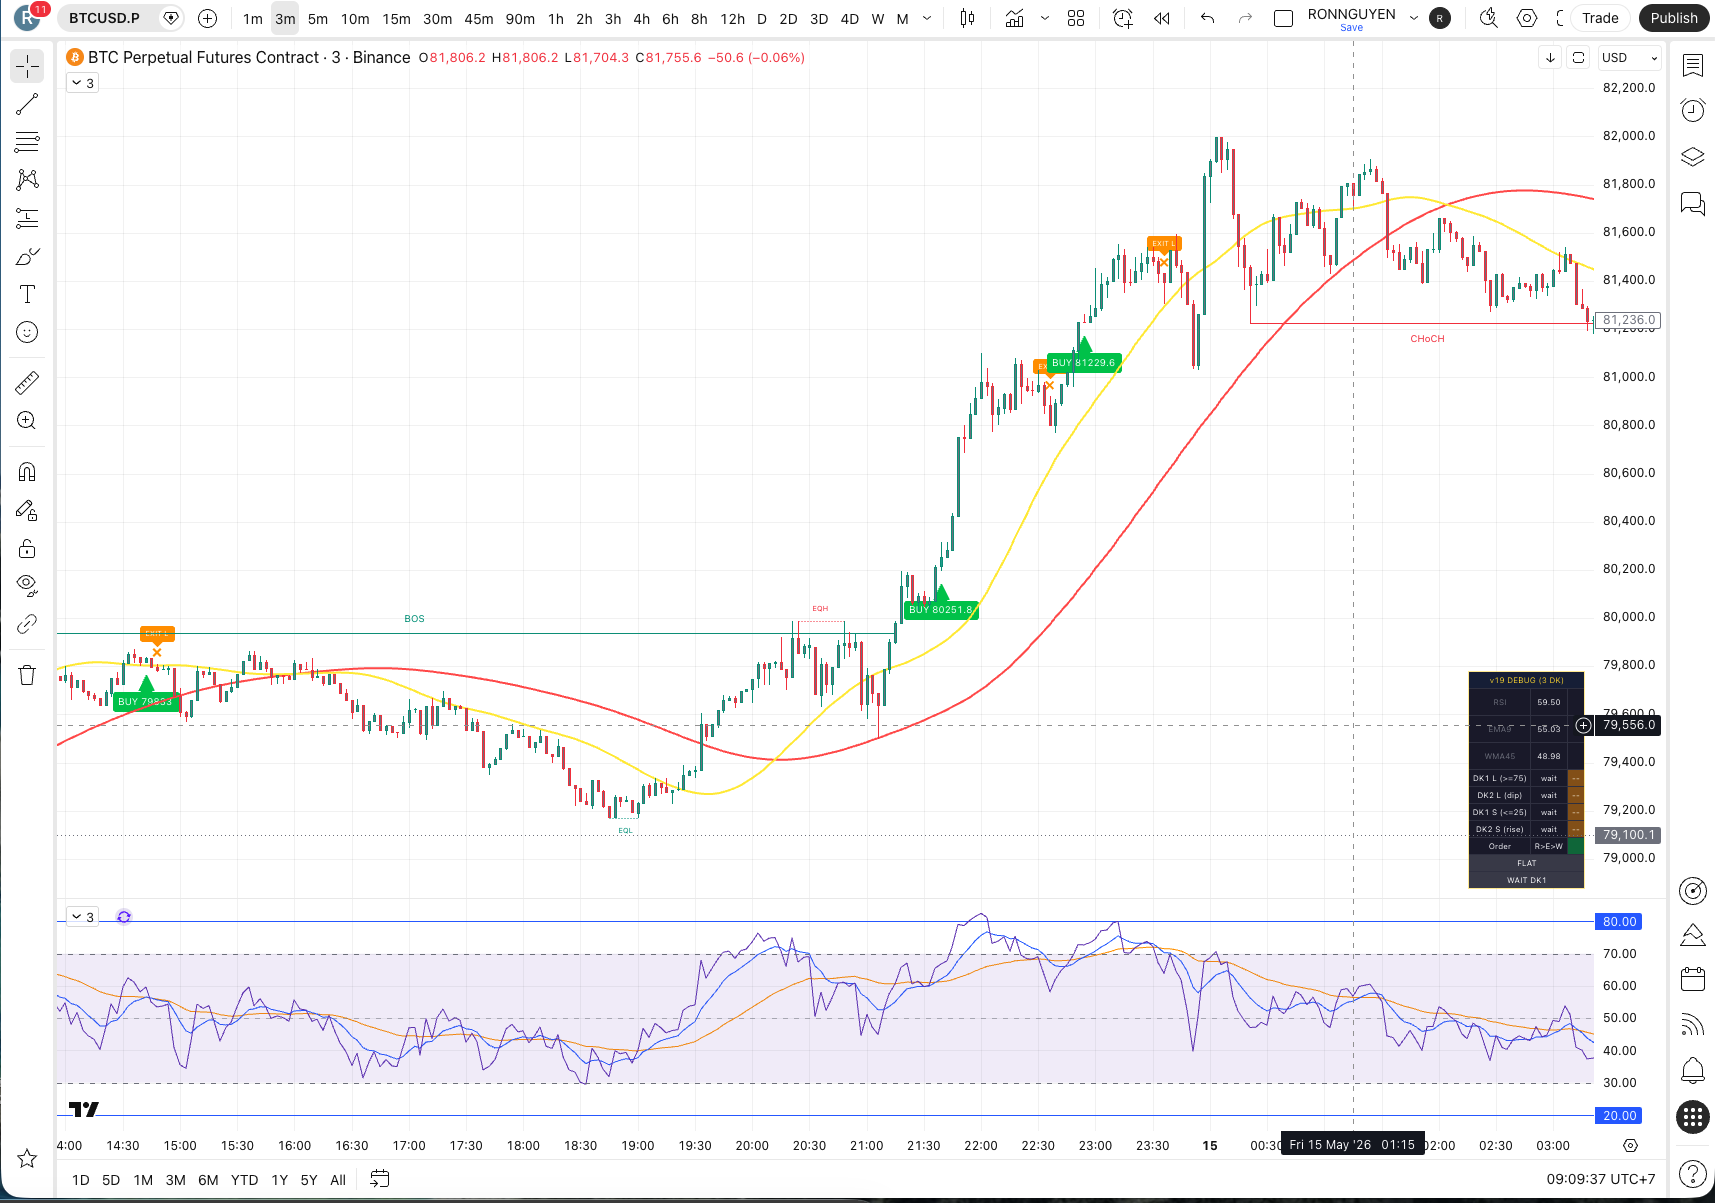The width and height of the screenshot is (1715, 1203).
Task: Toggle auto-fit data to screen
Action: (x=1578, y=58)
